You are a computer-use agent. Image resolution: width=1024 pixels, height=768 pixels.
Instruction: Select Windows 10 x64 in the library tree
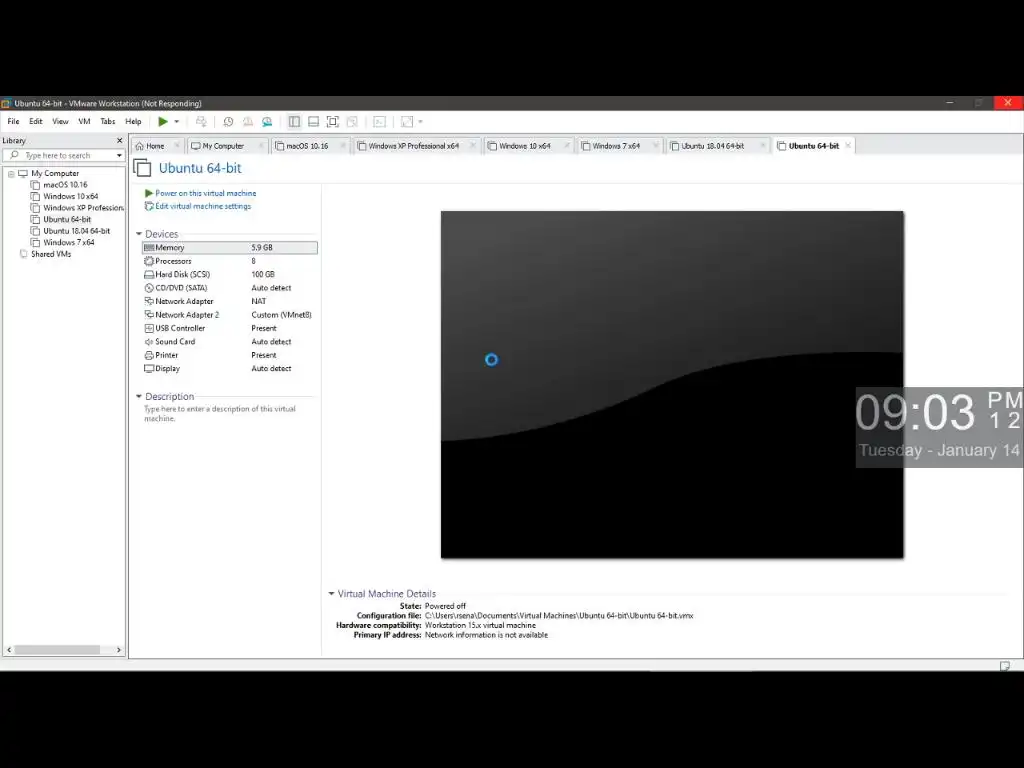click(x=71, y=197)
